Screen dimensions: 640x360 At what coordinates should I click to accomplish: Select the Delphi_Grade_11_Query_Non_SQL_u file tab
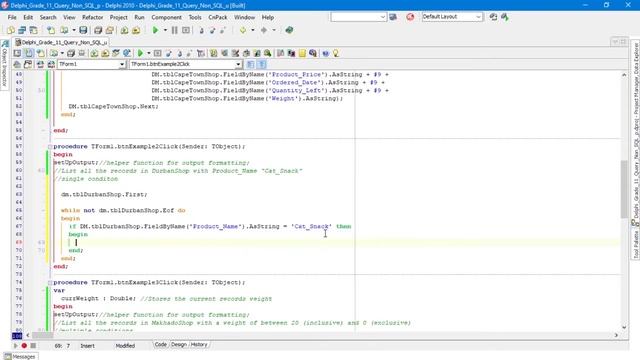tap(61, 42)
